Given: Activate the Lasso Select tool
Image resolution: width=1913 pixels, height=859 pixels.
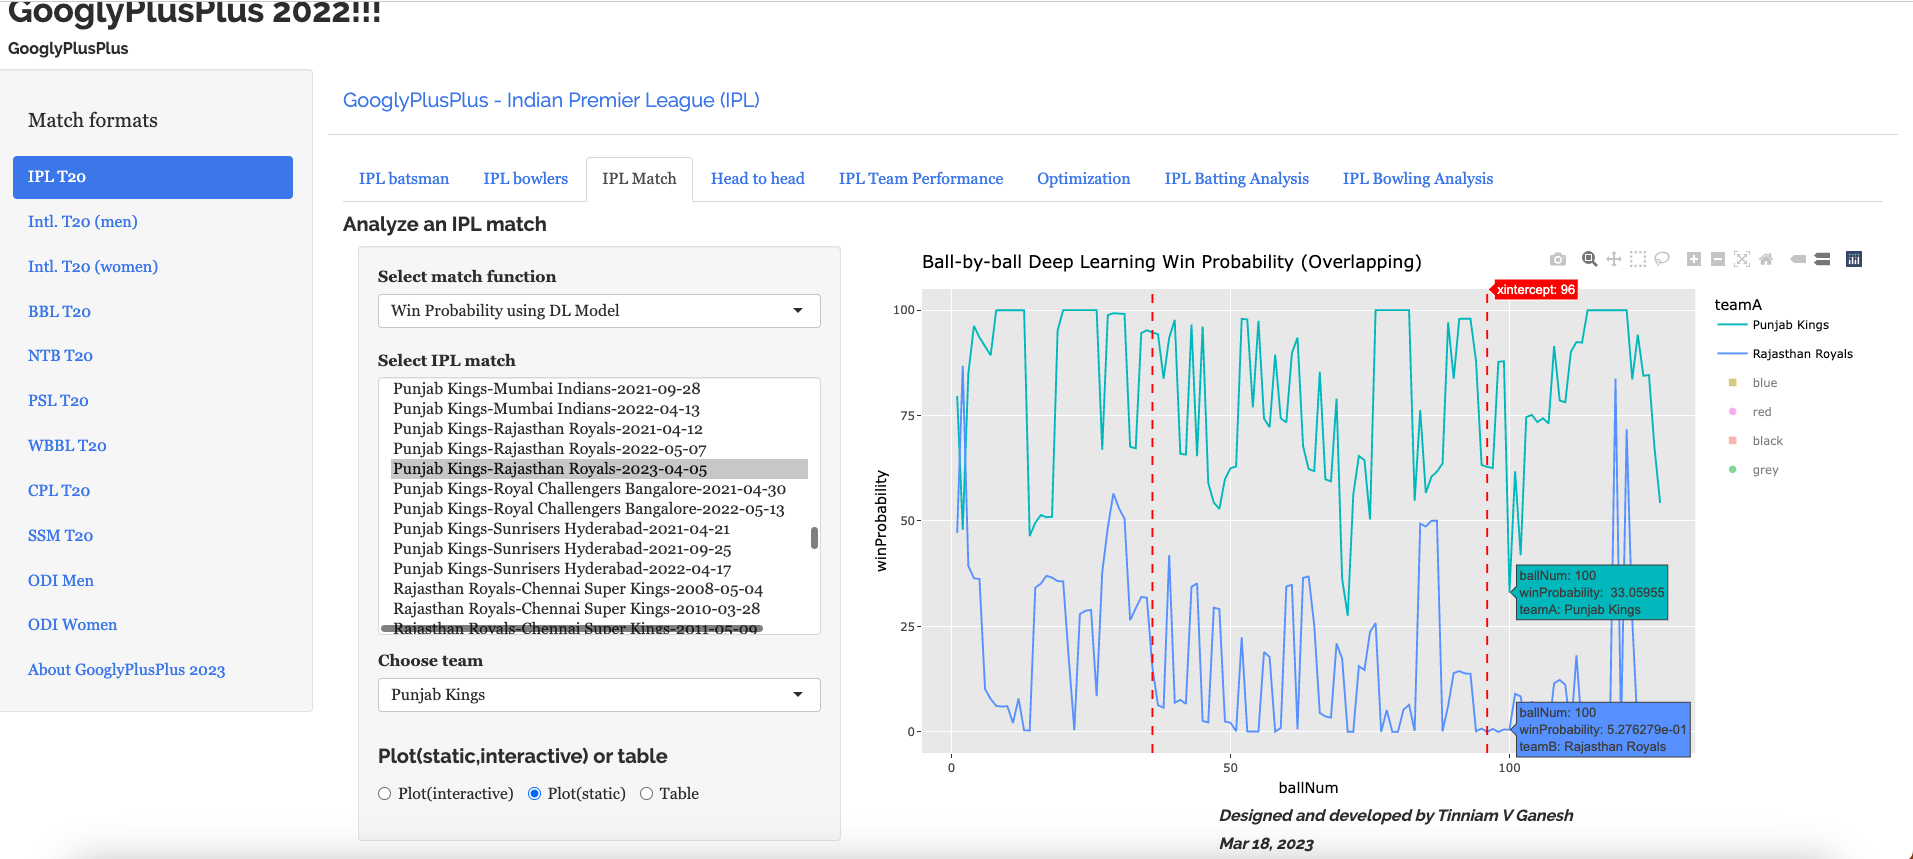Looking at the screenshot, I should coord(1662,259).
